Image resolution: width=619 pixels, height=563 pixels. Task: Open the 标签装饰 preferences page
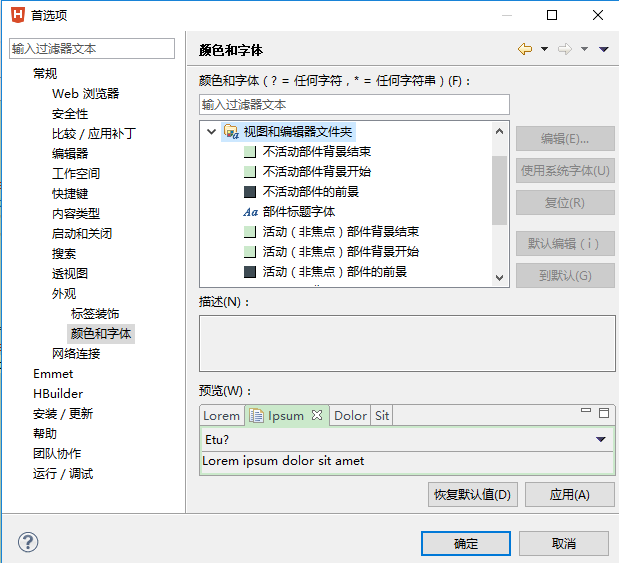tap(95, 313)
